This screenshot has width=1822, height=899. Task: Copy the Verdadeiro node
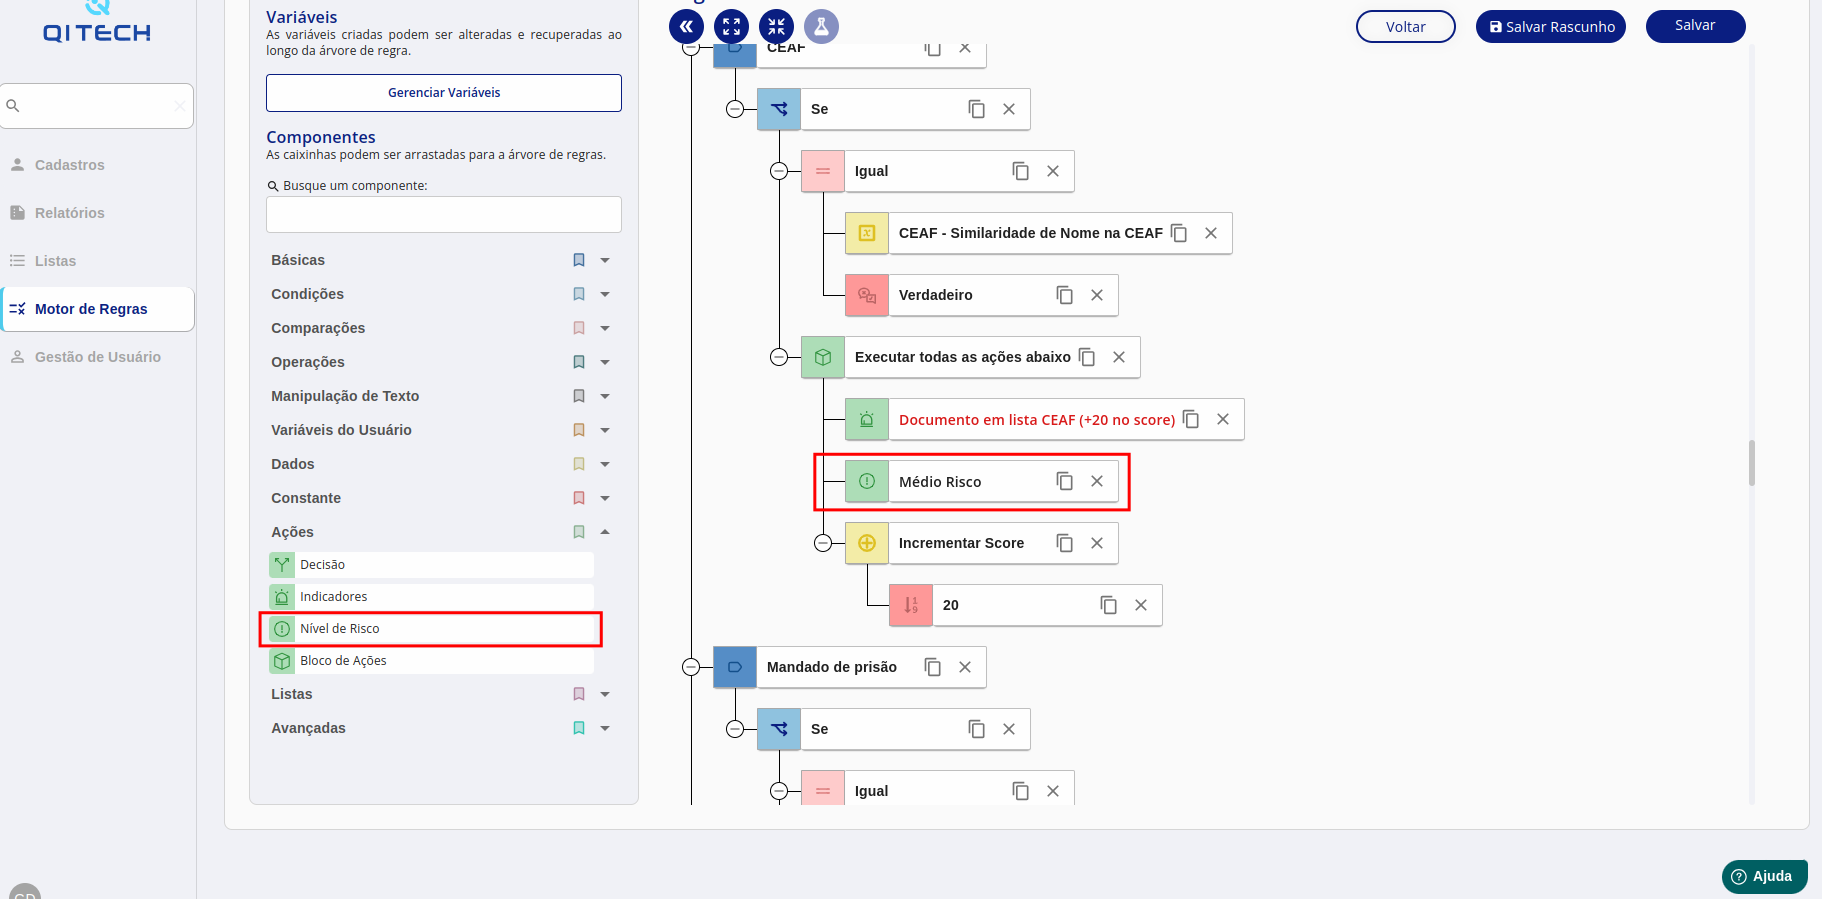[1065, 295]
